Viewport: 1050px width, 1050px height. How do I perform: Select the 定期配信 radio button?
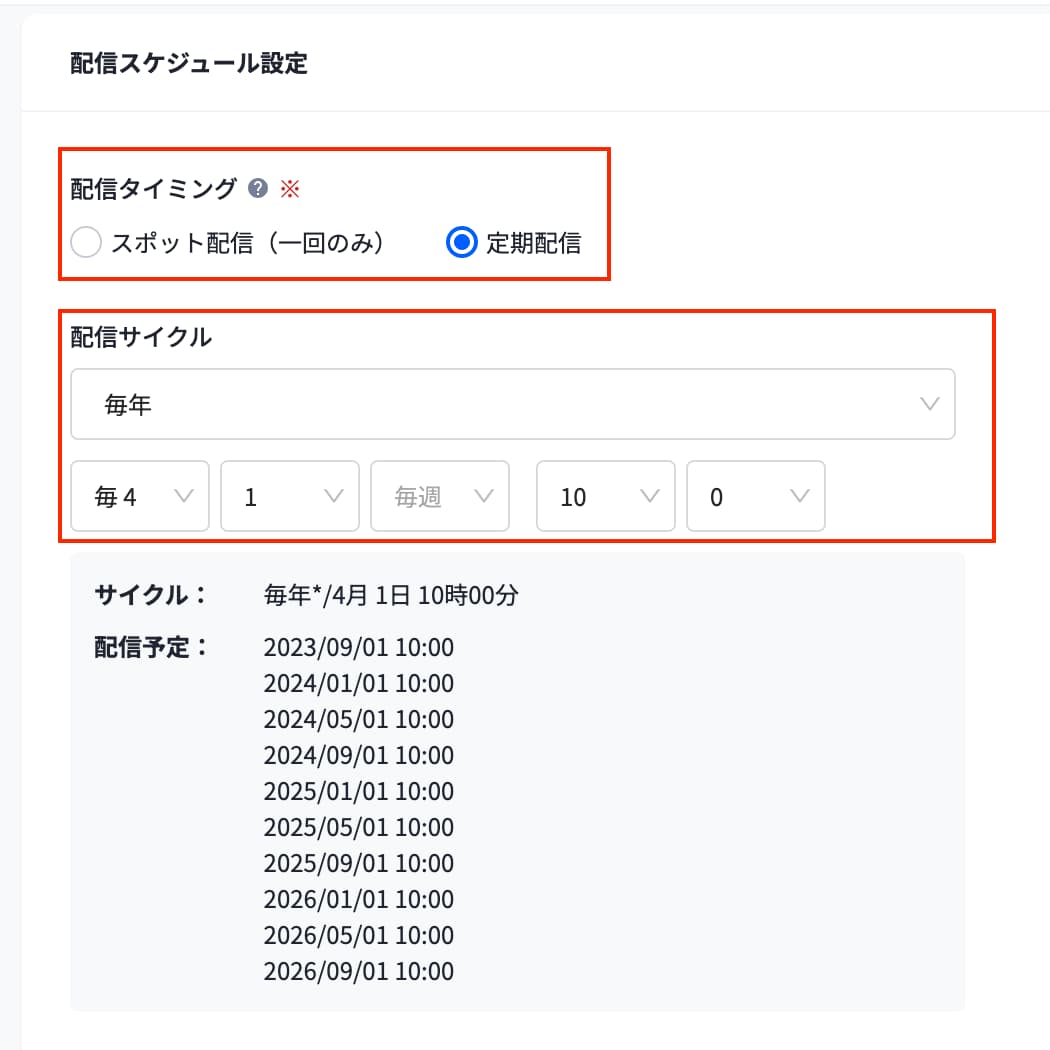(461, 243)
